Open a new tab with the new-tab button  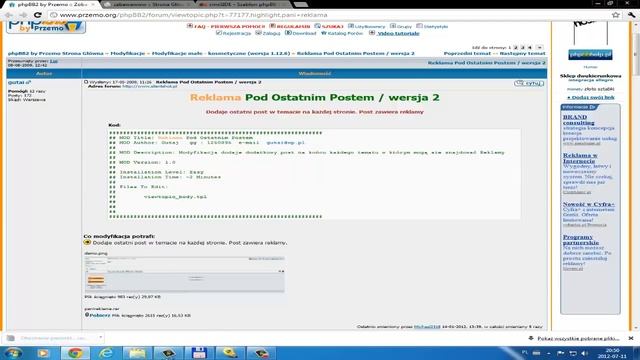coord(301,4)
